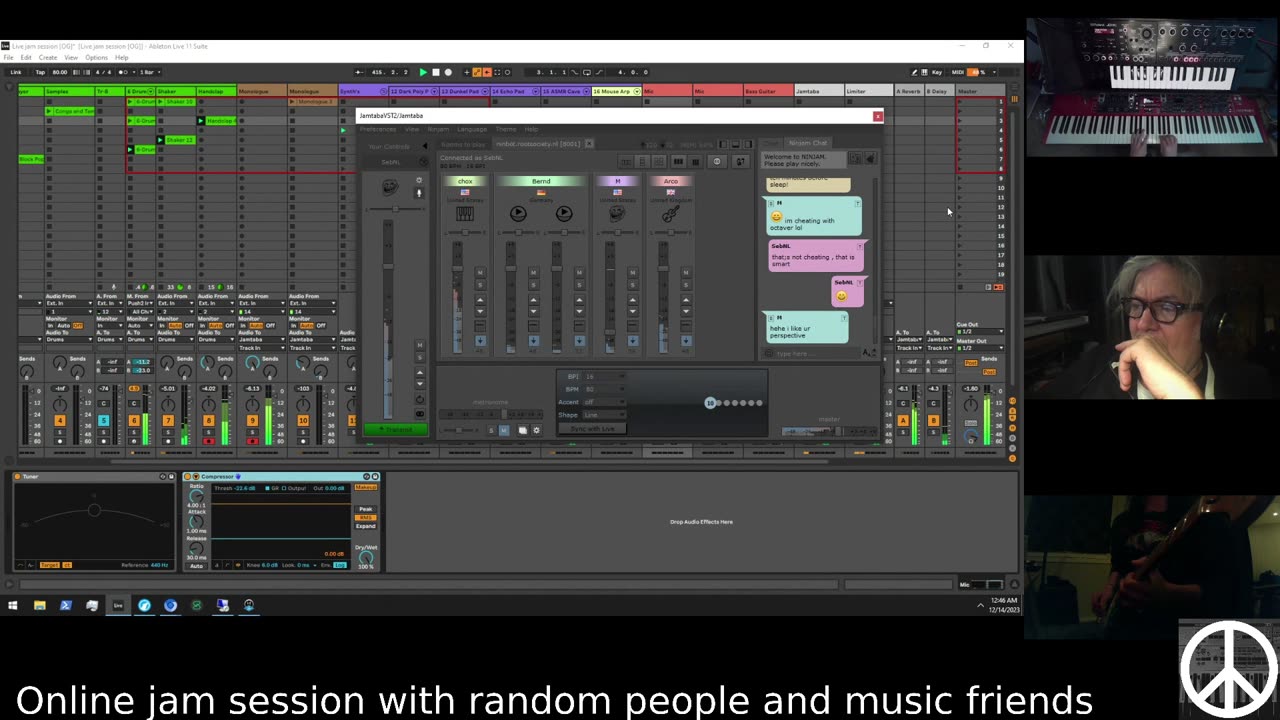This screenshot has height=720, width=1280.
Task: Open Ableton's Create menu
Action: (x=48, y=57)
